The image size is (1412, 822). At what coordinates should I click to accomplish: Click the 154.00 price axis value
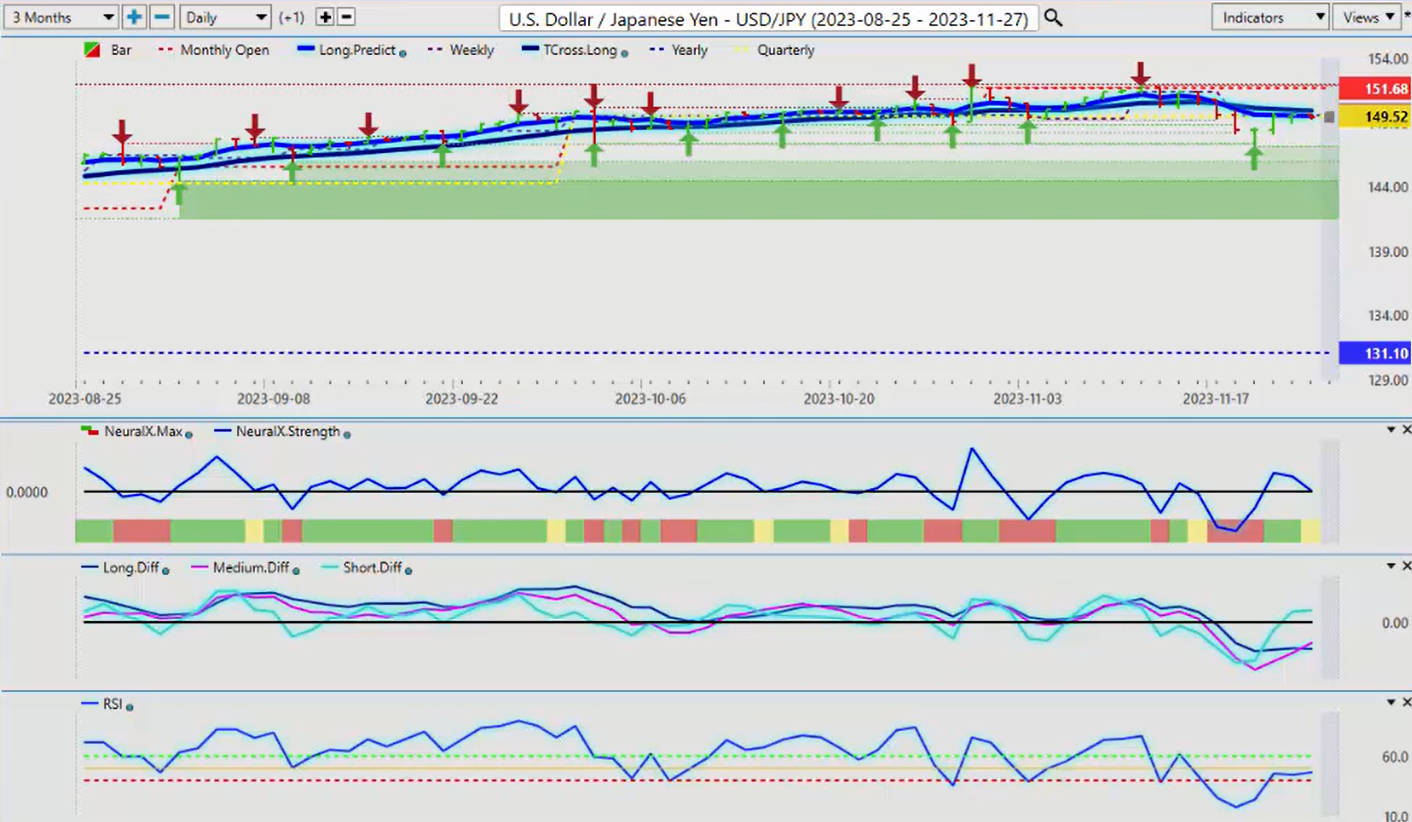click(1390, 59)
